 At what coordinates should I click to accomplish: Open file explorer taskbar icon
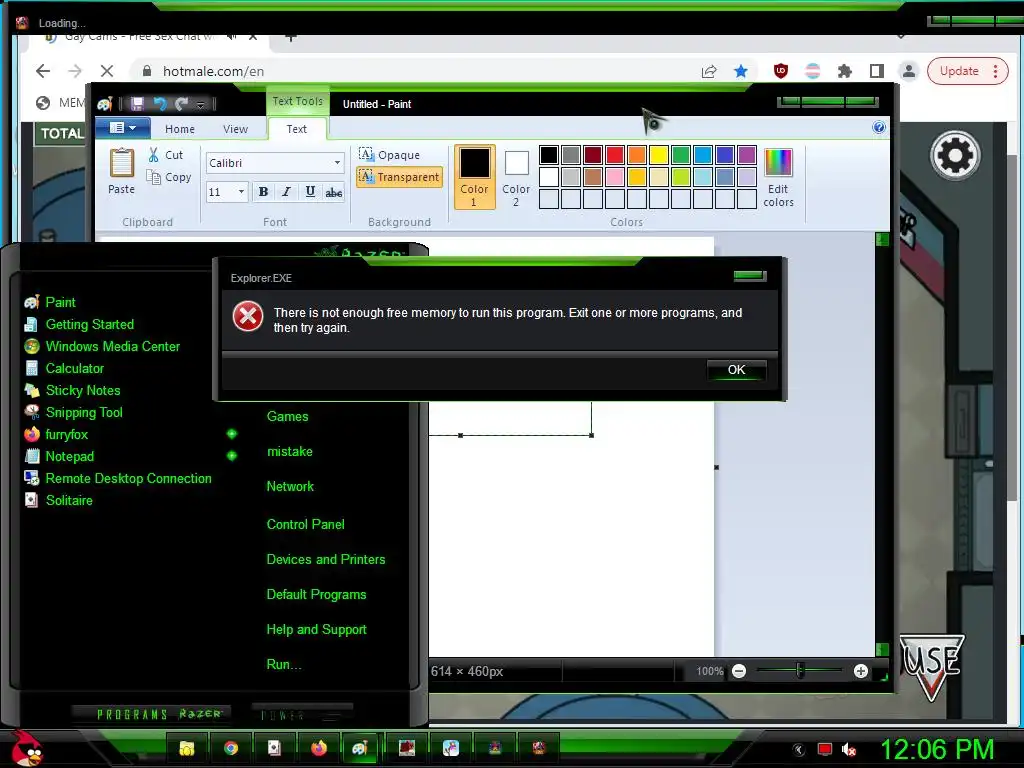point(187,748)
